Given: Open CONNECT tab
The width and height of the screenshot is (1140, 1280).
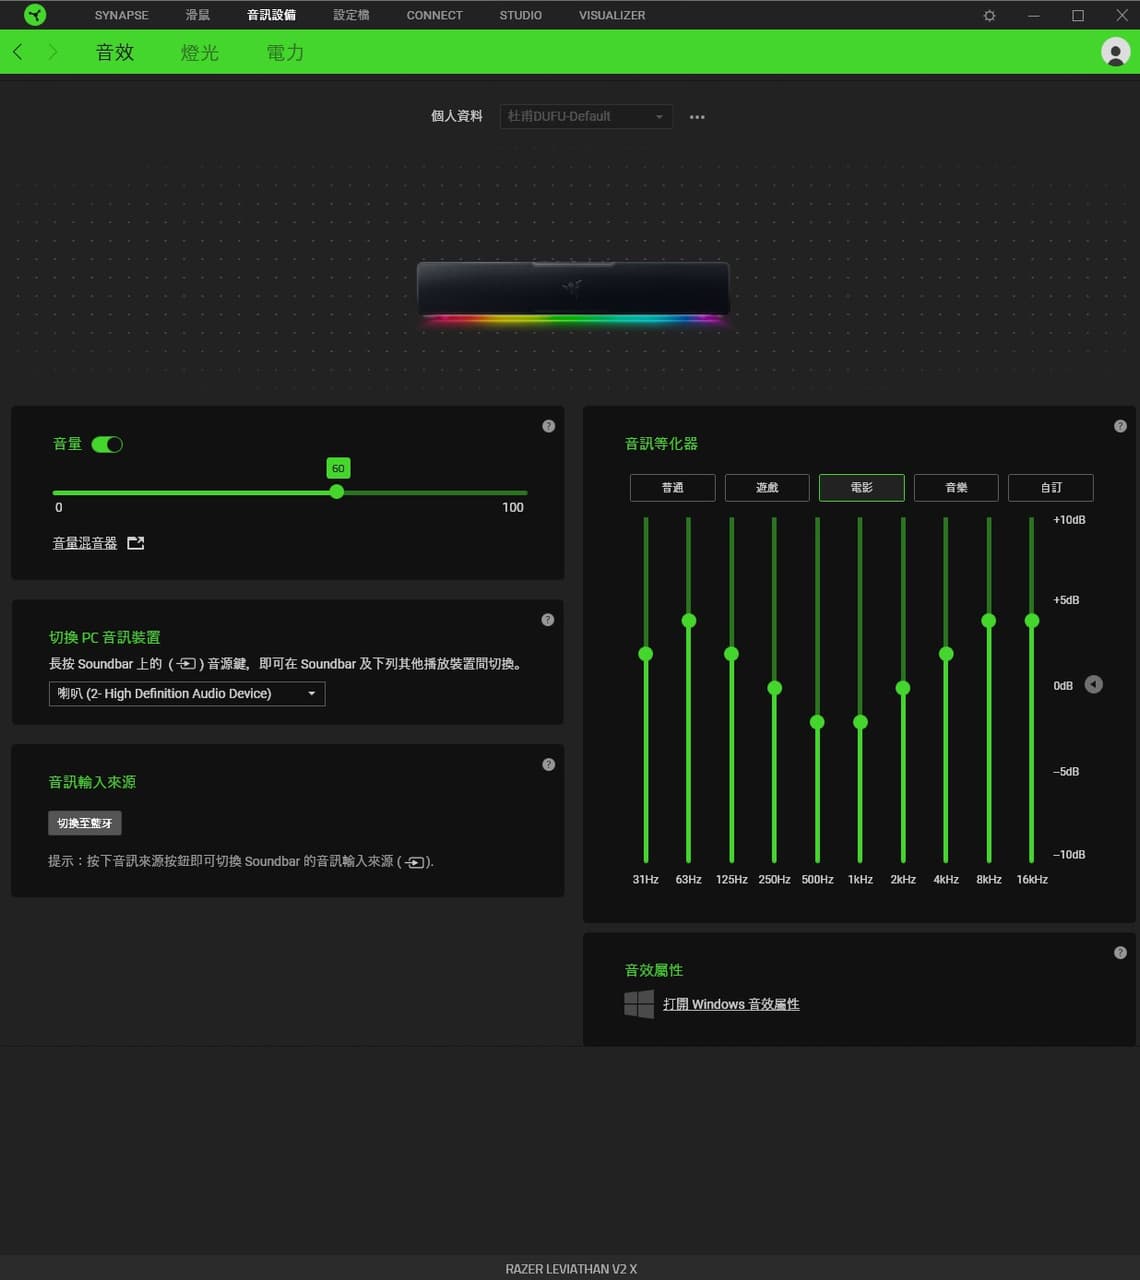Looking at the screenshot, I should tap(434, 16).
